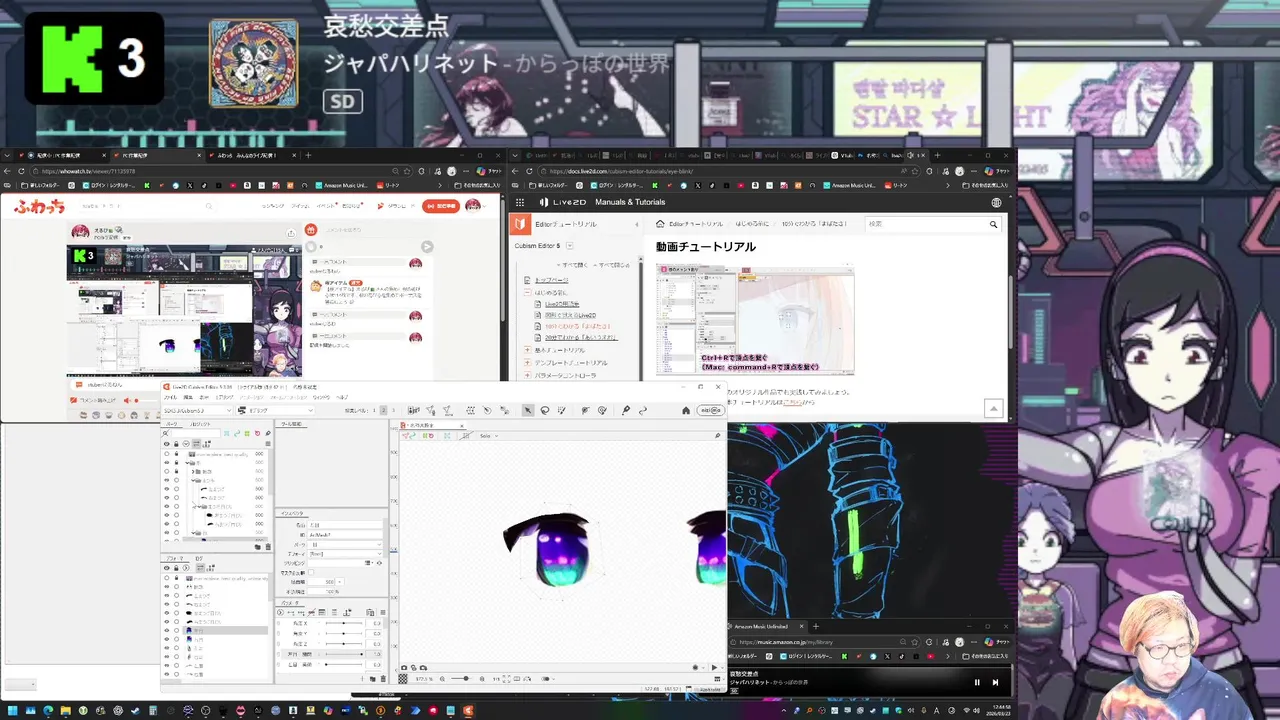Viewport: 1280px width, 720px height.
Task: Click the share icon on the whowatch stream
Action: pos(291,233)
